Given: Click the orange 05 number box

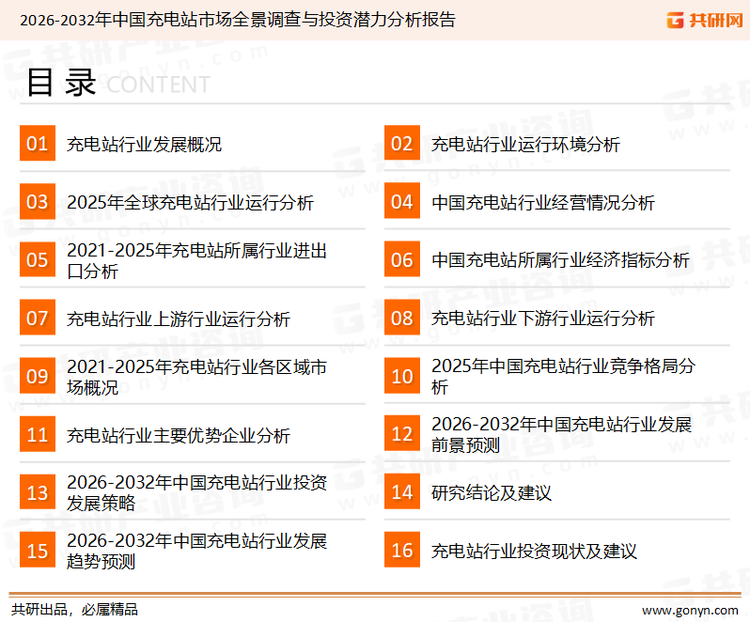Looking at the screenshot, I should [x=37, y=259].
